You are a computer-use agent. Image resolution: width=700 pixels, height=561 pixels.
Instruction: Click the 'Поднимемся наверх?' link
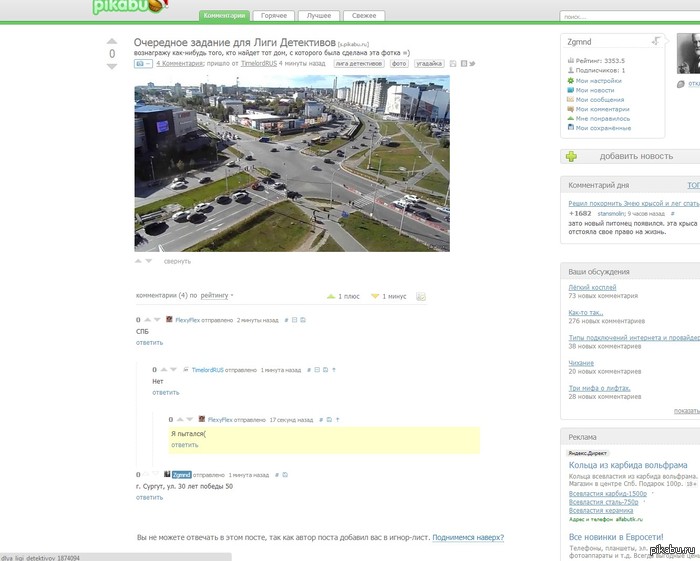468,538
